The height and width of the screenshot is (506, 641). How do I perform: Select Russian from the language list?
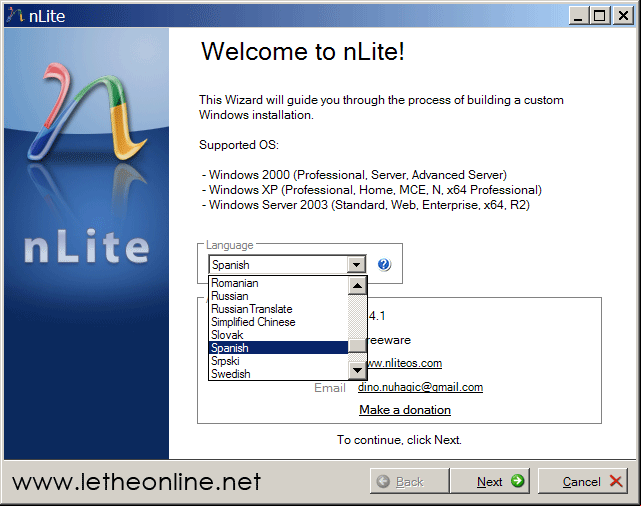[x=278, y=296]
